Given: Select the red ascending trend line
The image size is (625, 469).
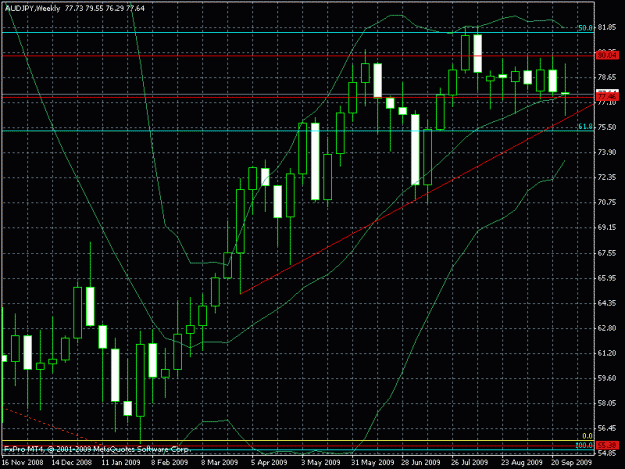Looking at the screenshot, I should (417, 198).
